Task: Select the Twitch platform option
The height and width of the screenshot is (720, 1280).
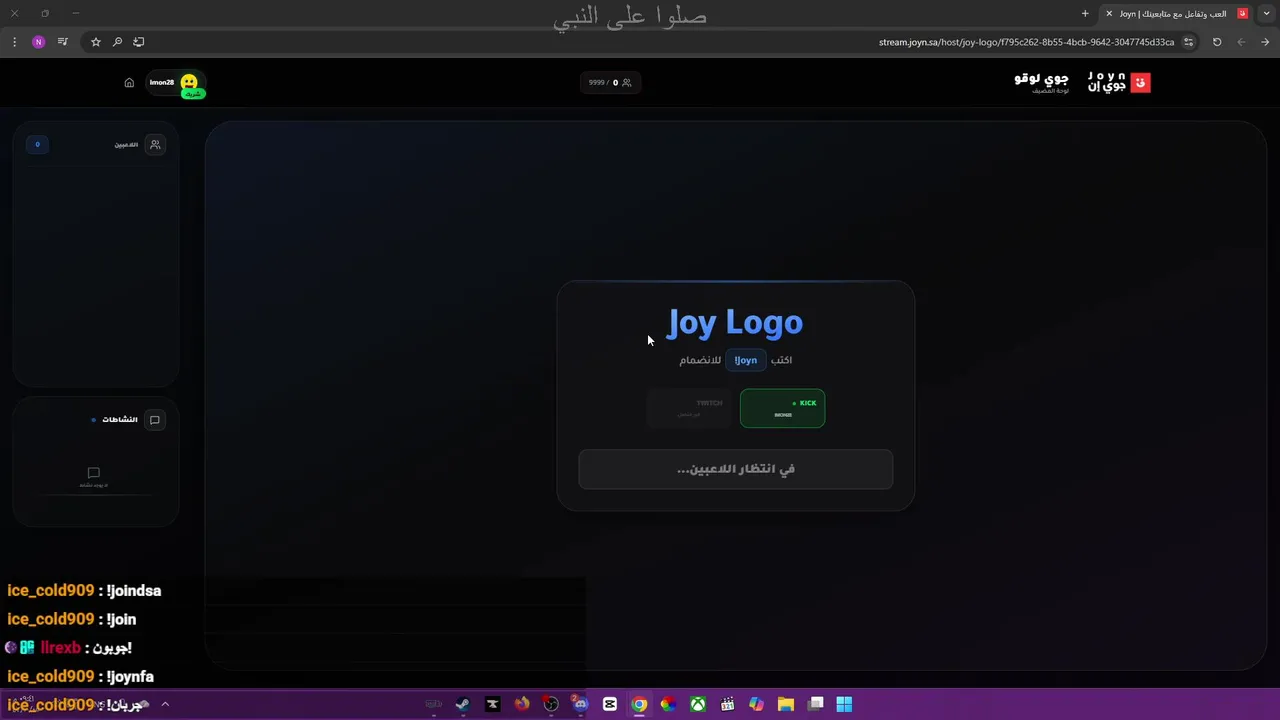Action: pyautogui.click(x=690, y=408)
